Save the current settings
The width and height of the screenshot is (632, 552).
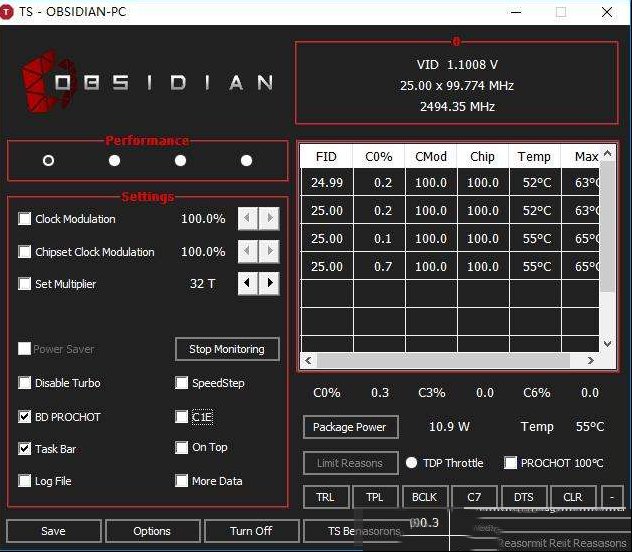(54, 531)
